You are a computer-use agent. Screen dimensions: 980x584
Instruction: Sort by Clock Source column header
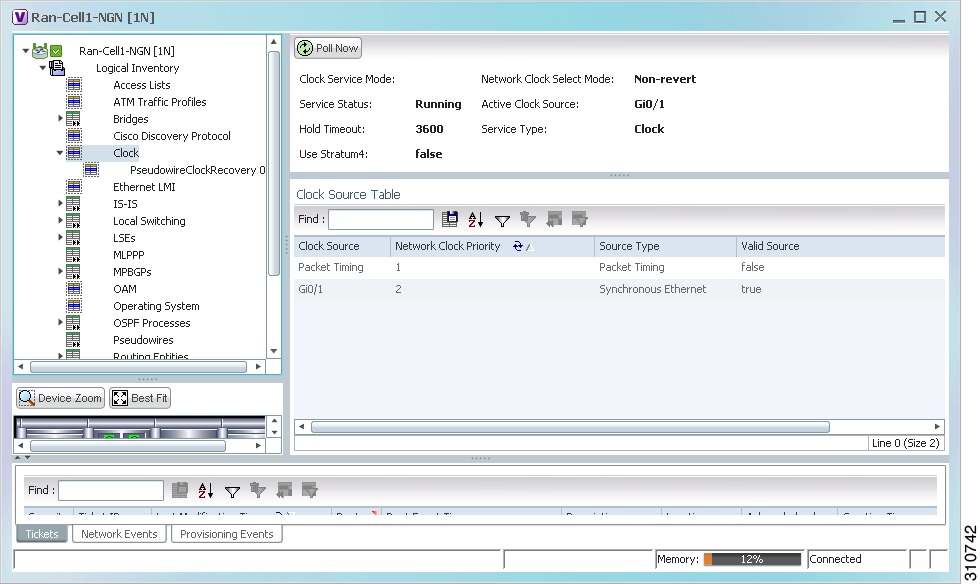pos(342,246)
